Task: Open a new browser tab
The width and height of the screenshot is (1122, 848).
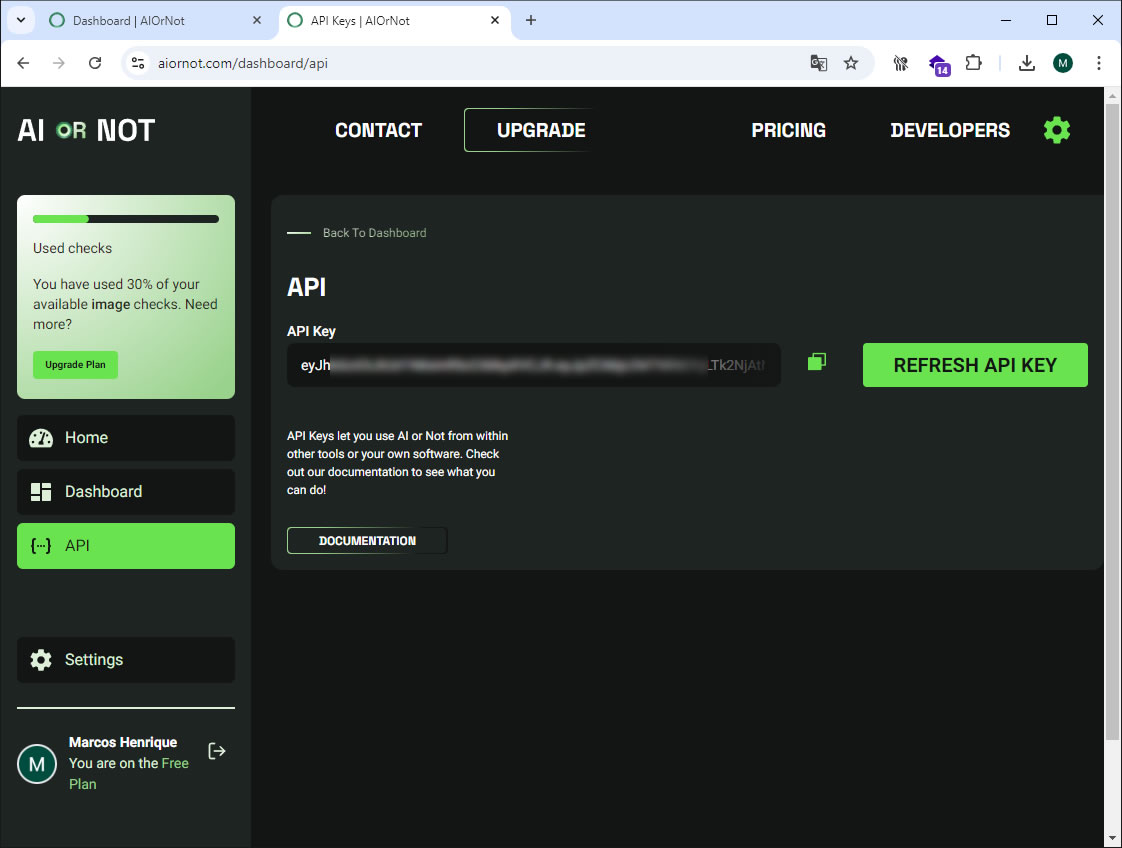Action: 530,20
